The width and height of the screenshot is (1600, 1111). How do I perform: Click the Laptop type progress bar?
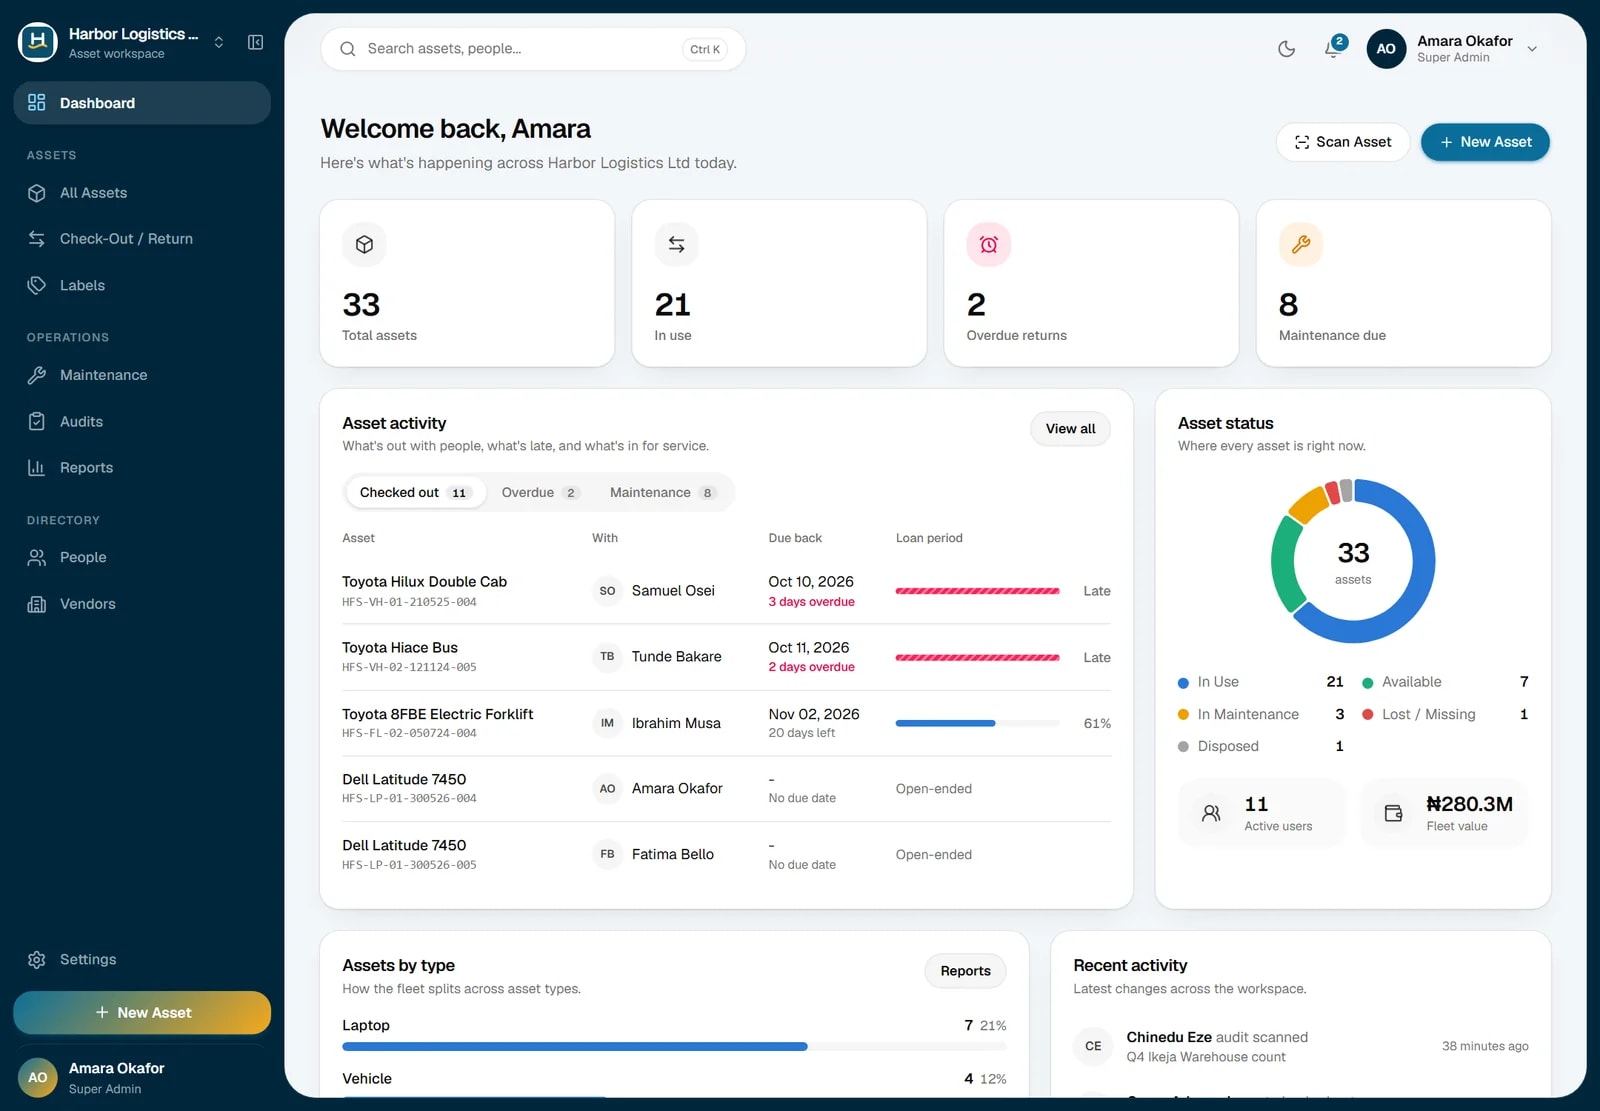click(674, 1046)
